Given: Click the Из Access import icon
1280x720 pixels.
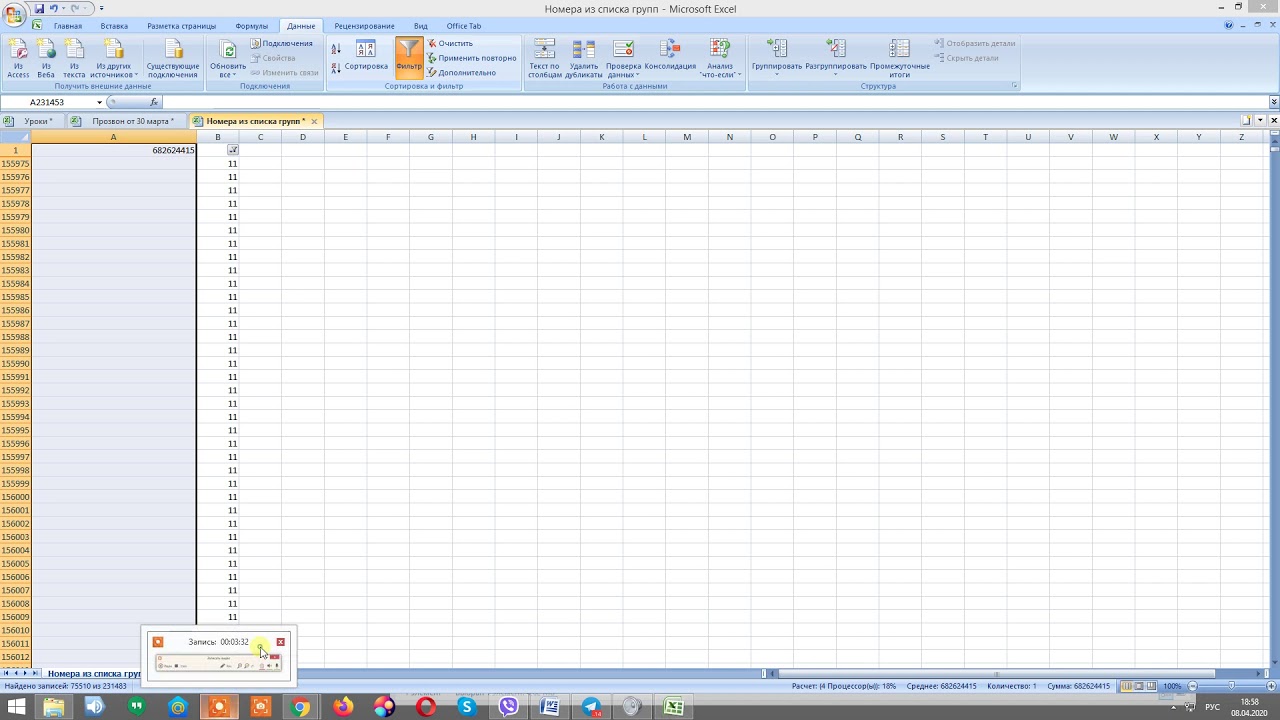Looking at the screenshot, I should (x=18, y=58).
